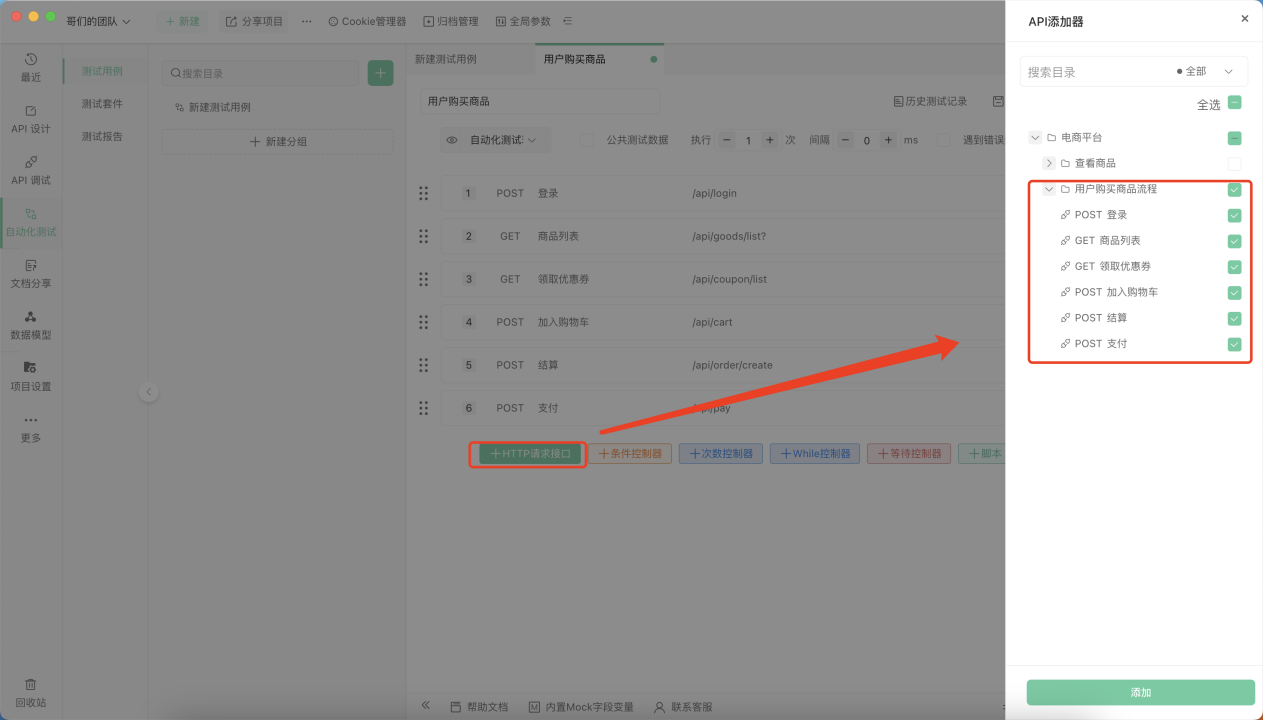Open 更多 sidebar menu icon

coord(31,428)
